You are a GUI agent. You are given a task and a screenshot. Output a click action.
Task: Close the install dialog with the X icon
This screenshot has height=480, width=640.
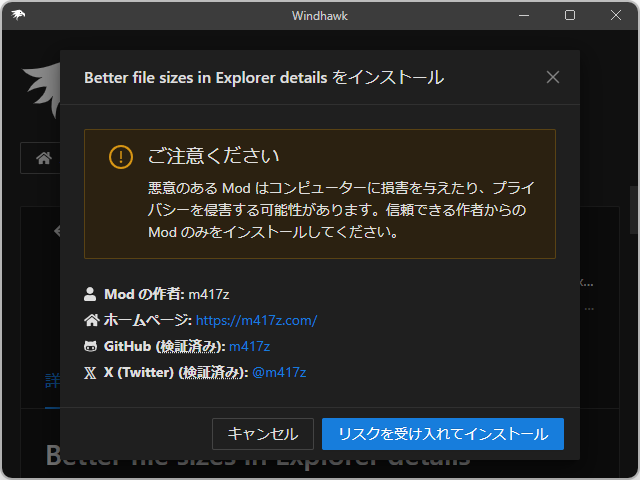tap(553, 77)
